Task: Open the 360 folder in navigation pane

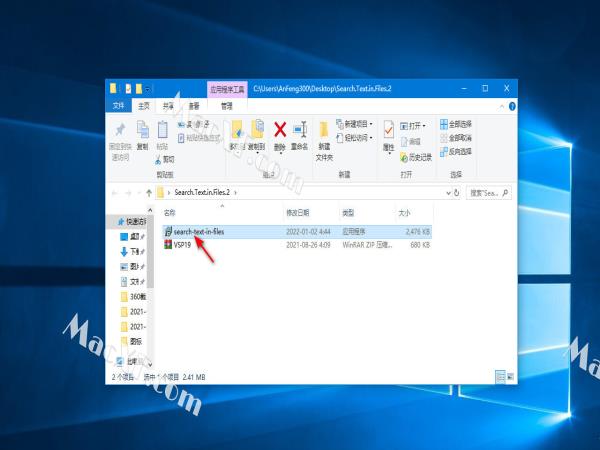Action: coord(133,297)
